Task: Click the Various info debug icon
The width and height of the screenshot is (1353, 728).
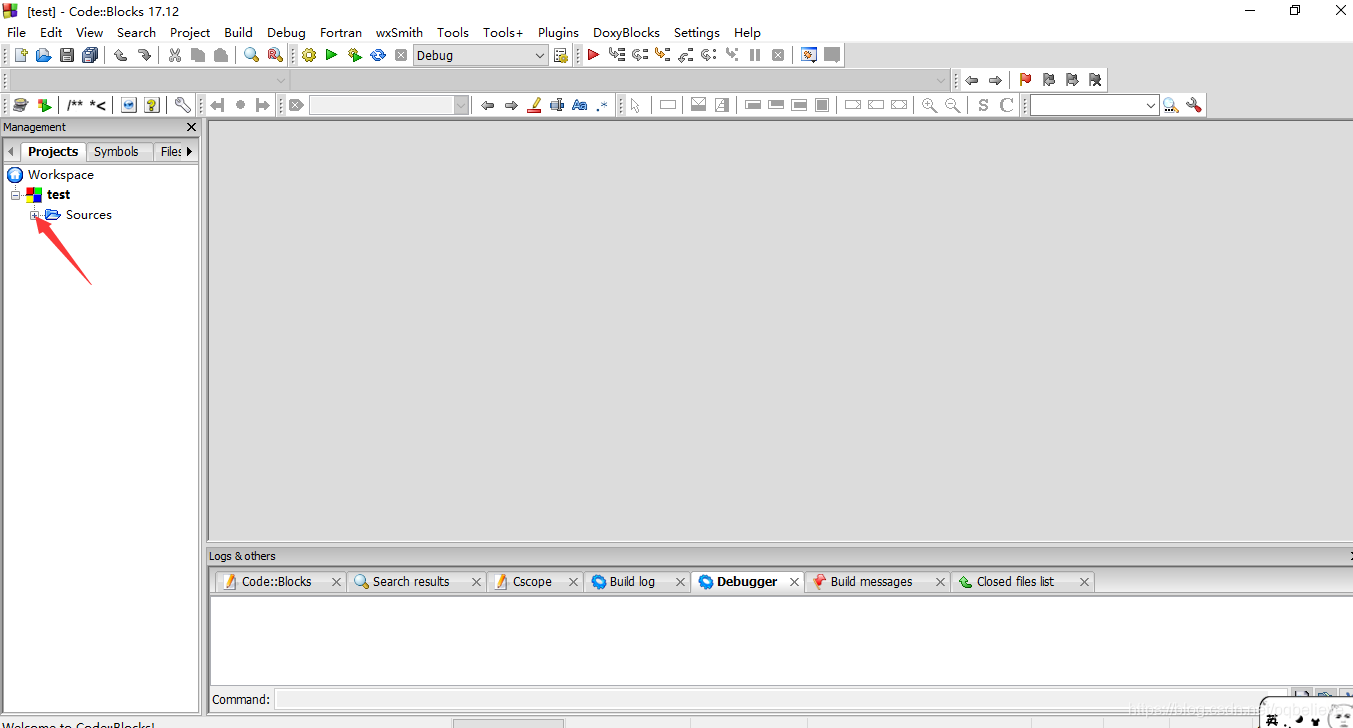Action: 832,56
